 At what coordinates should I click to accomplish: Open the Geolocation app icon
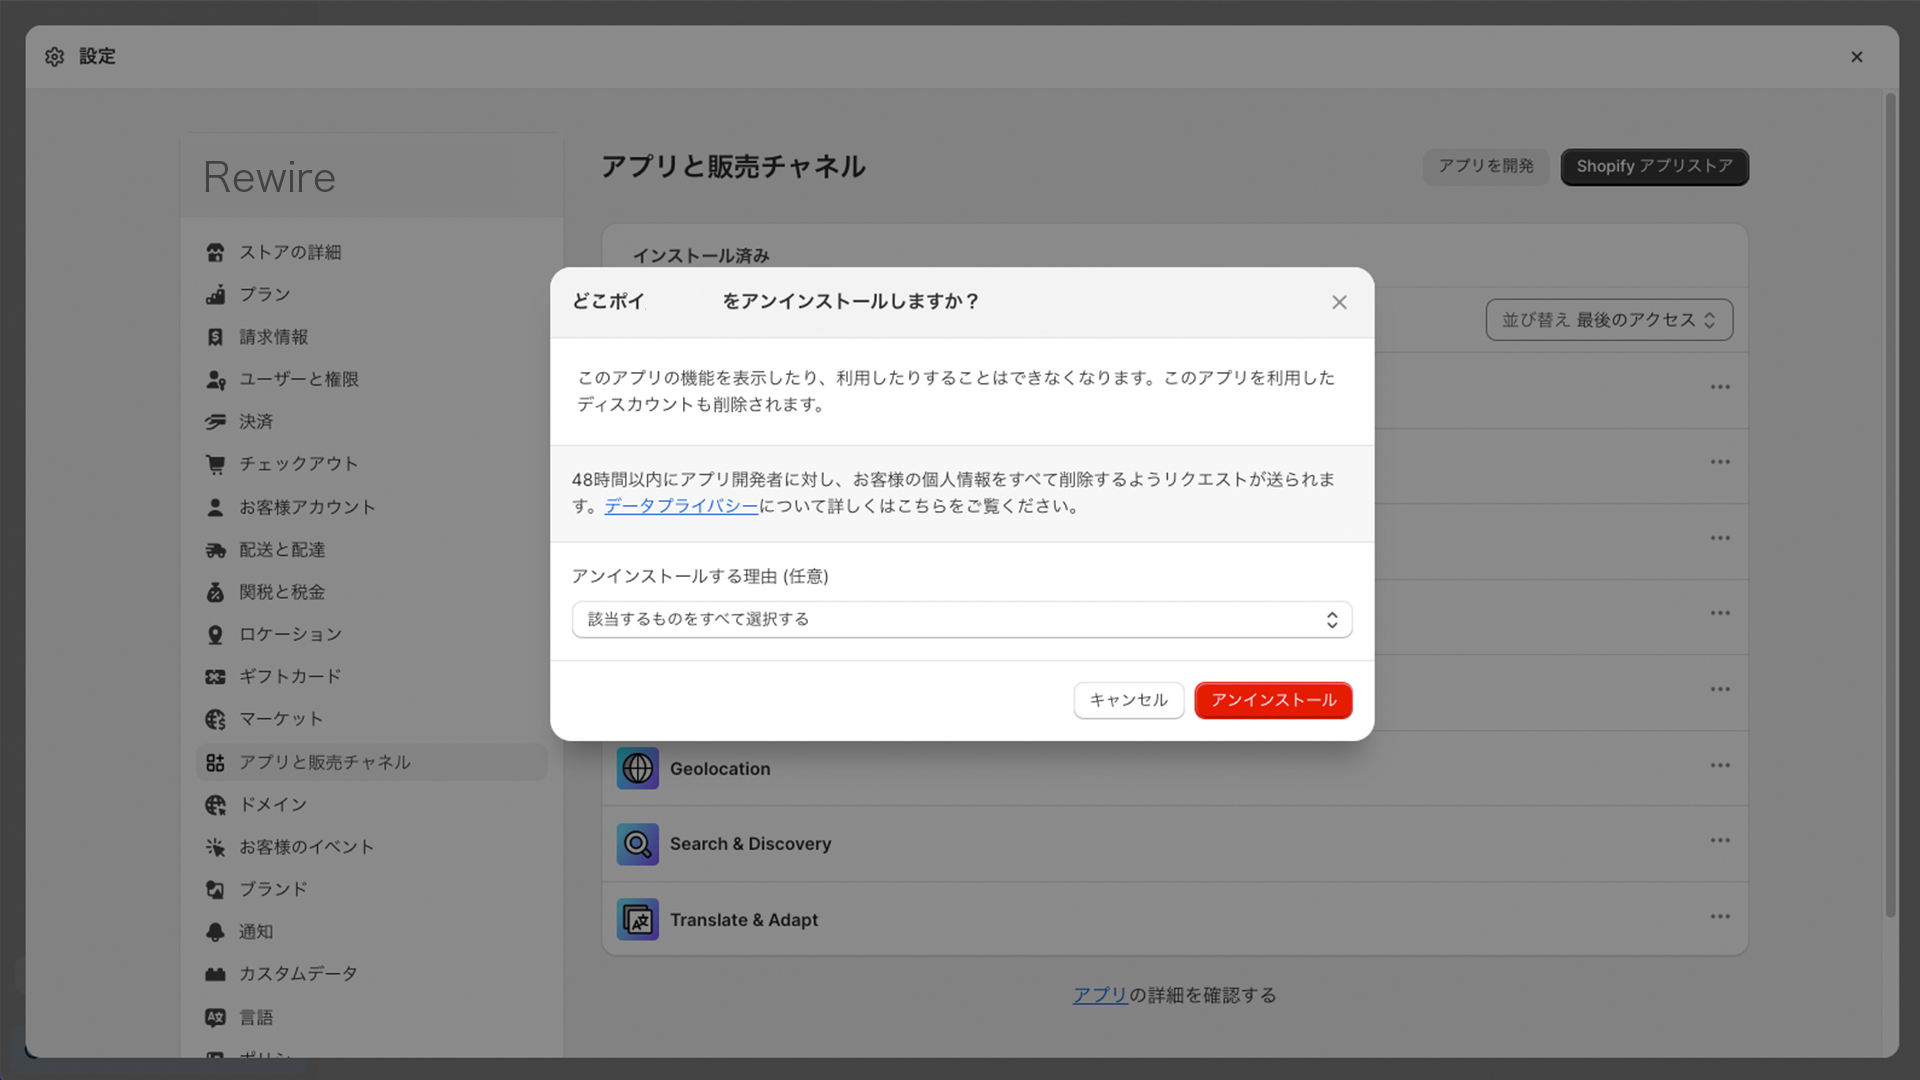click(637, 768)
